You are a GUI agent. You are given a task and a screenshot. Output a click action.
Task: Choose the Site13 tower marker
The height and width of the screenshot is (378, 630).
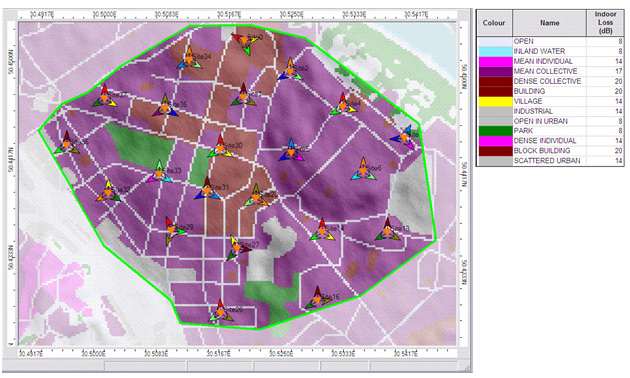387,231
